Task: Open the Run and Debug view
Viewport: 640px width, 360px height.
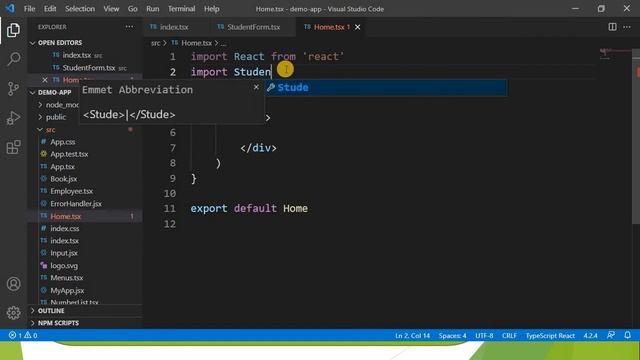Action: (x=13, y=118)
